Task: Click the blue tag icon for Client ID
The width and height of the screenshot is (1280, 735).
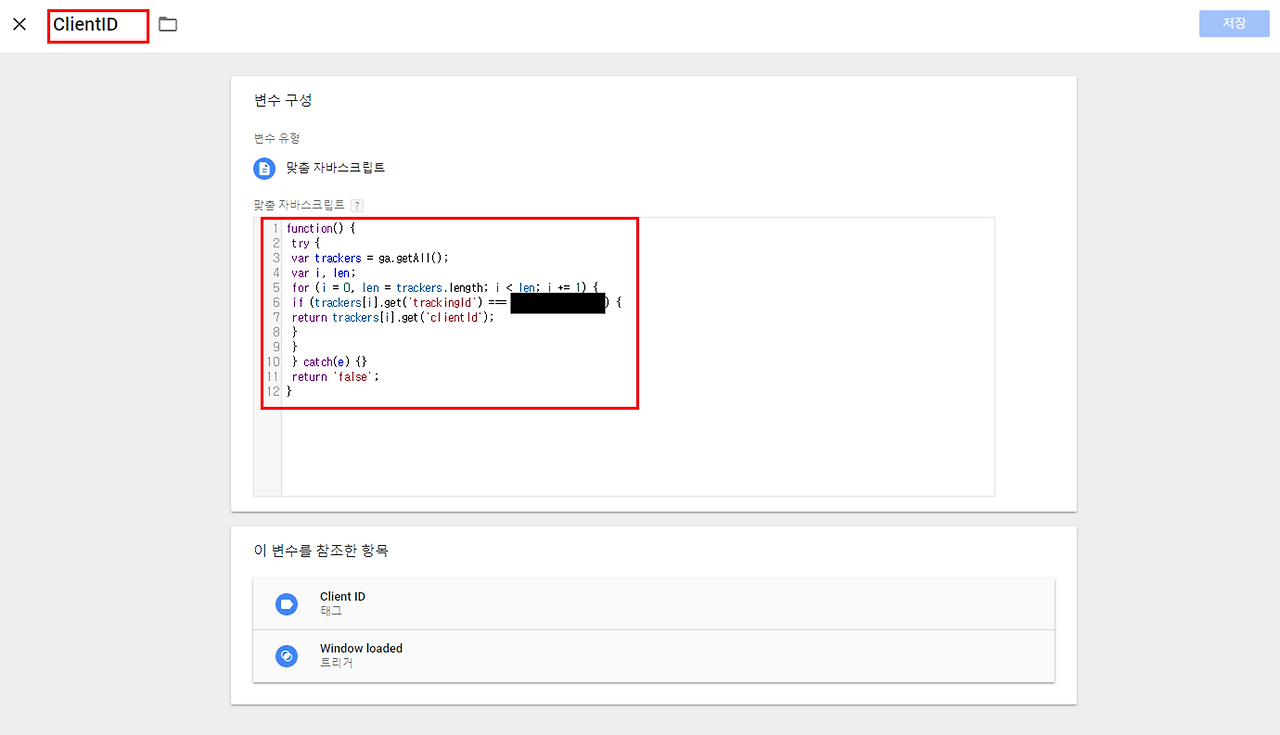Action: (x=286, y=604)
